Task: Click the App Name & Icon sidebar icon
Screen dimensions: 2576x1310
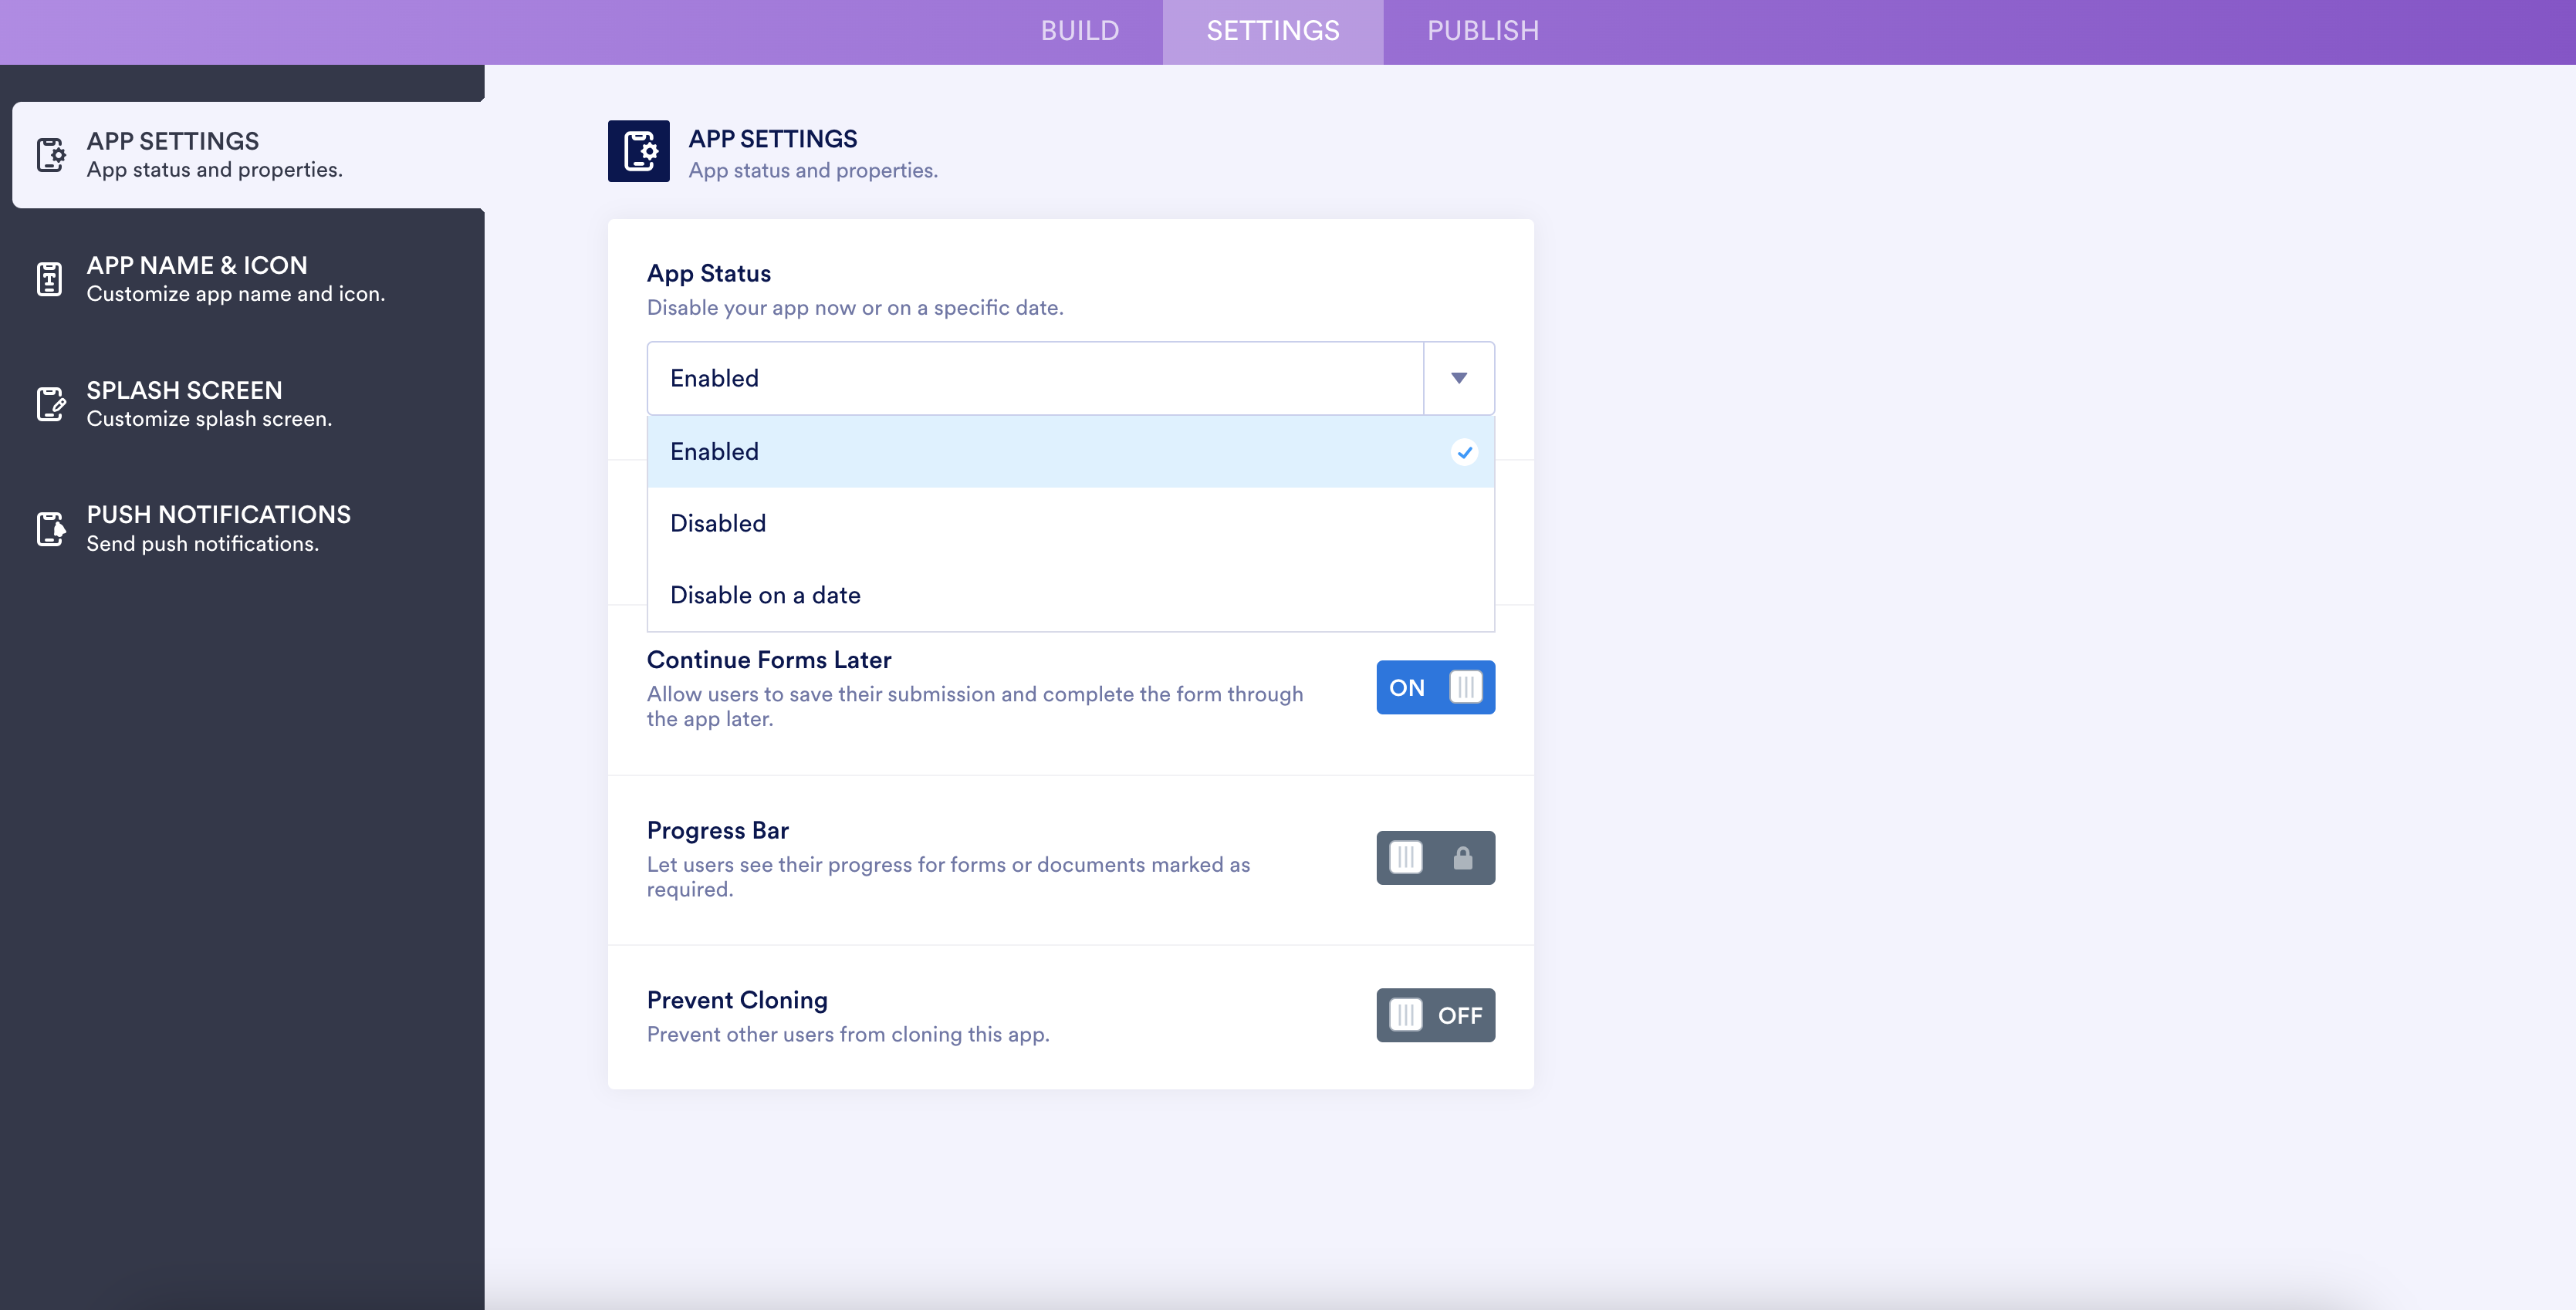Action: [50, 279]
